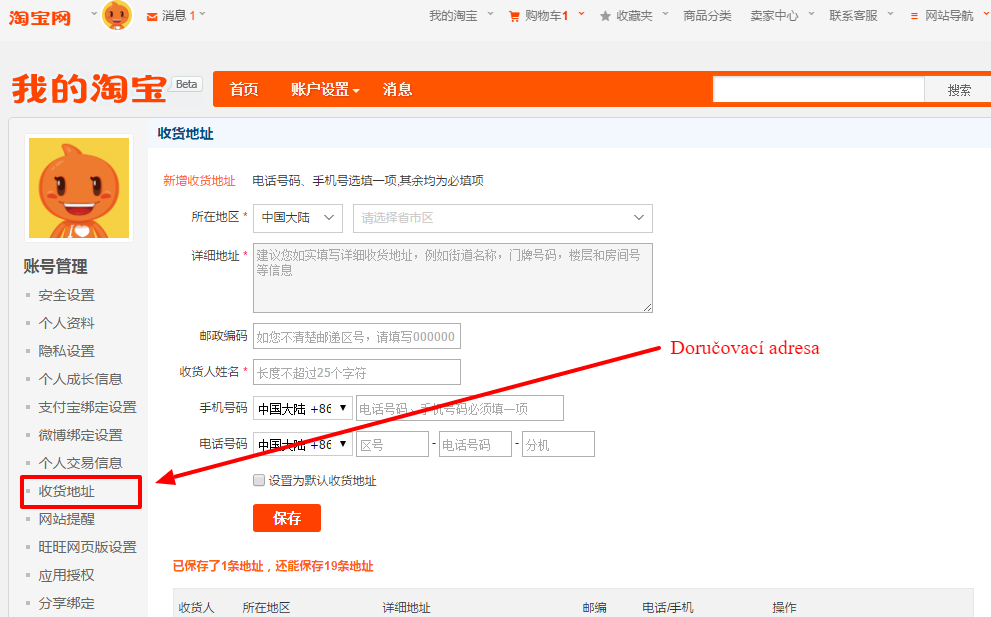Focus the 详细地址 text area
The image size is (991, 617).
point(452,278)
